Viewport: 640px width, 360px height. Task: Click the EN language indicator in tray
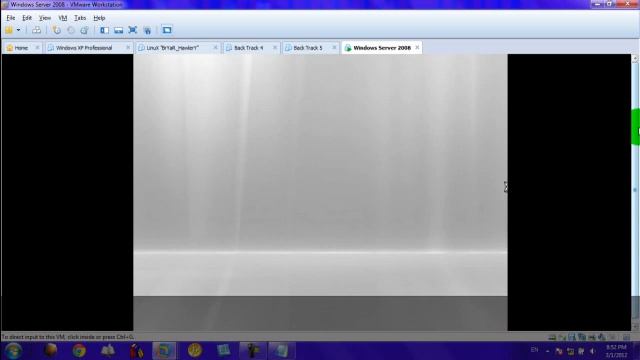point(534,350)
